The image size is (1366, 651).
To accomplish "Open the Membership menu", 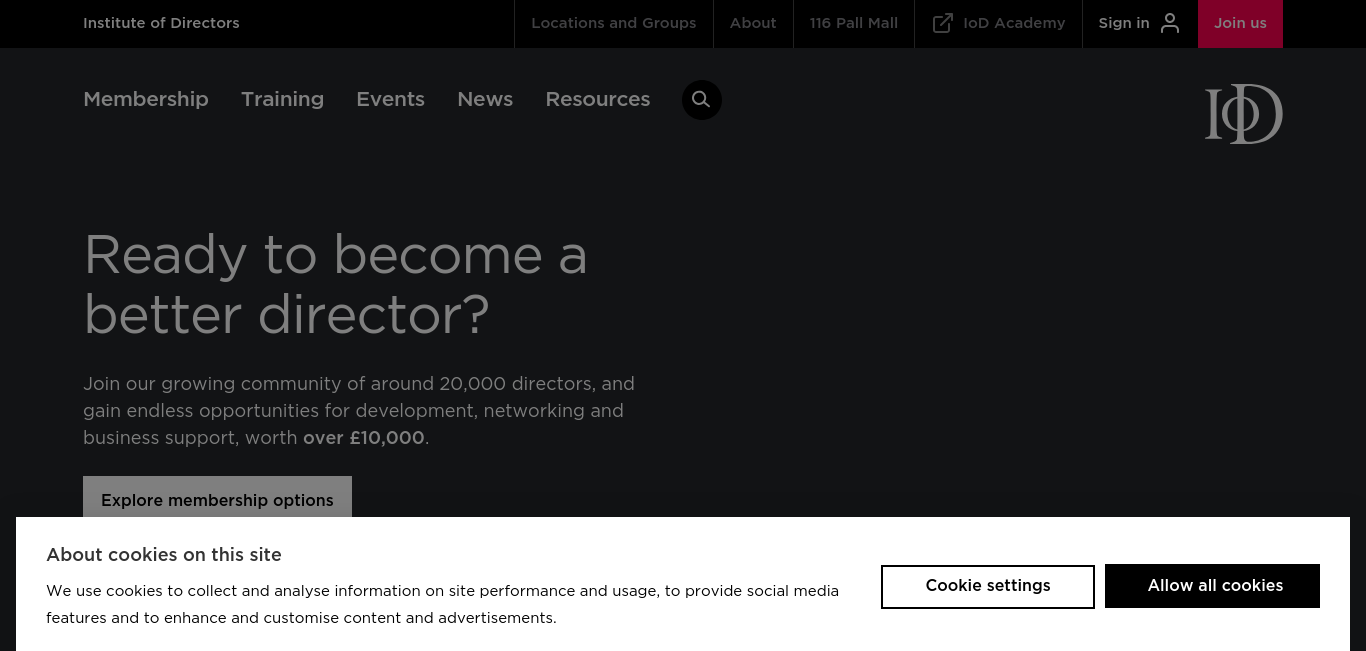I will click(x=146, y=99).
